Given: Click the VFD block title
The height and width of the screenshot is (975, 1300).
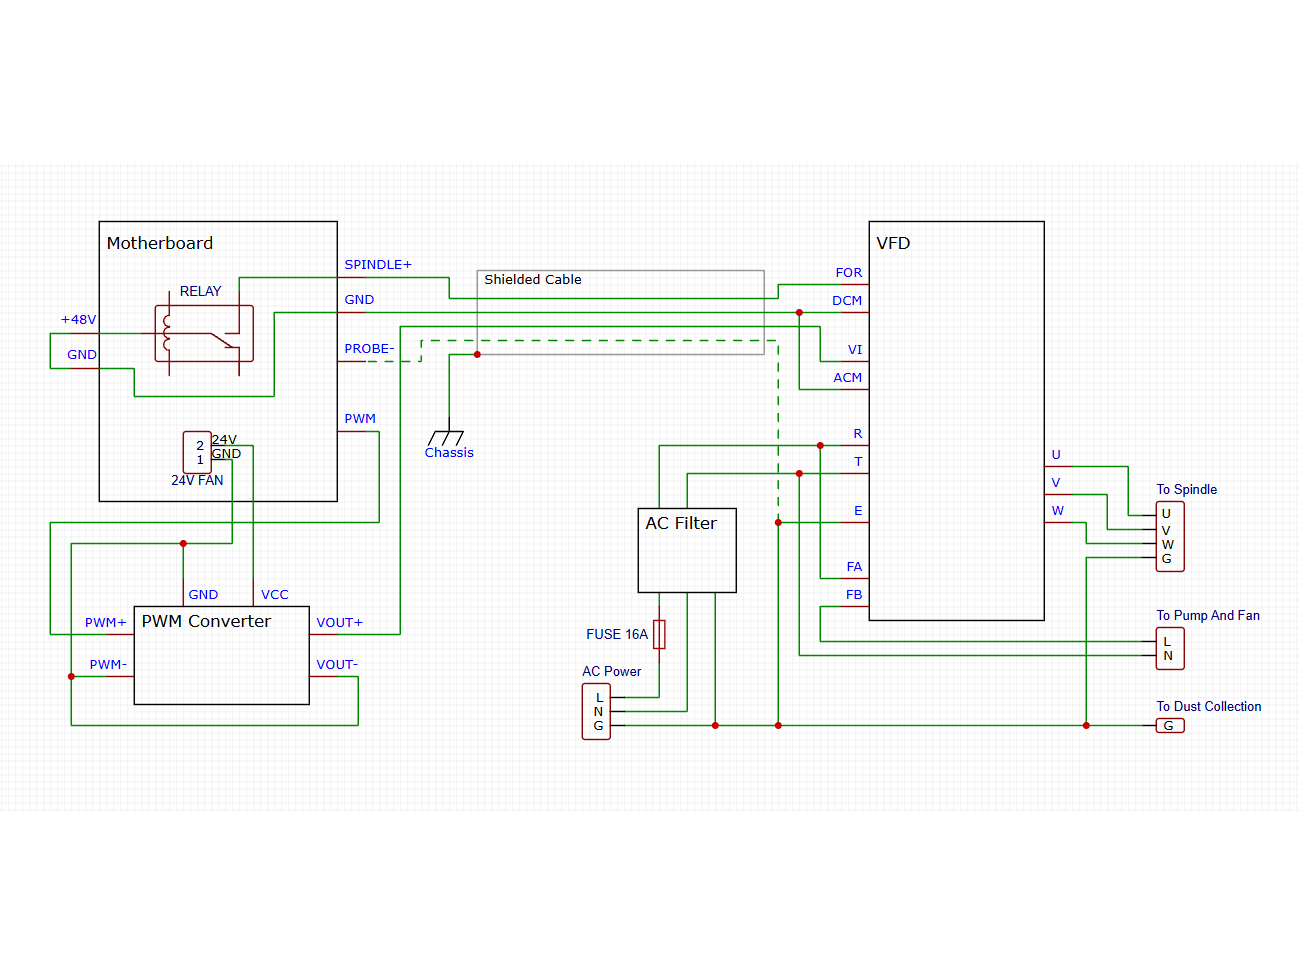Looking at the screenshot, I should [893, 243].
